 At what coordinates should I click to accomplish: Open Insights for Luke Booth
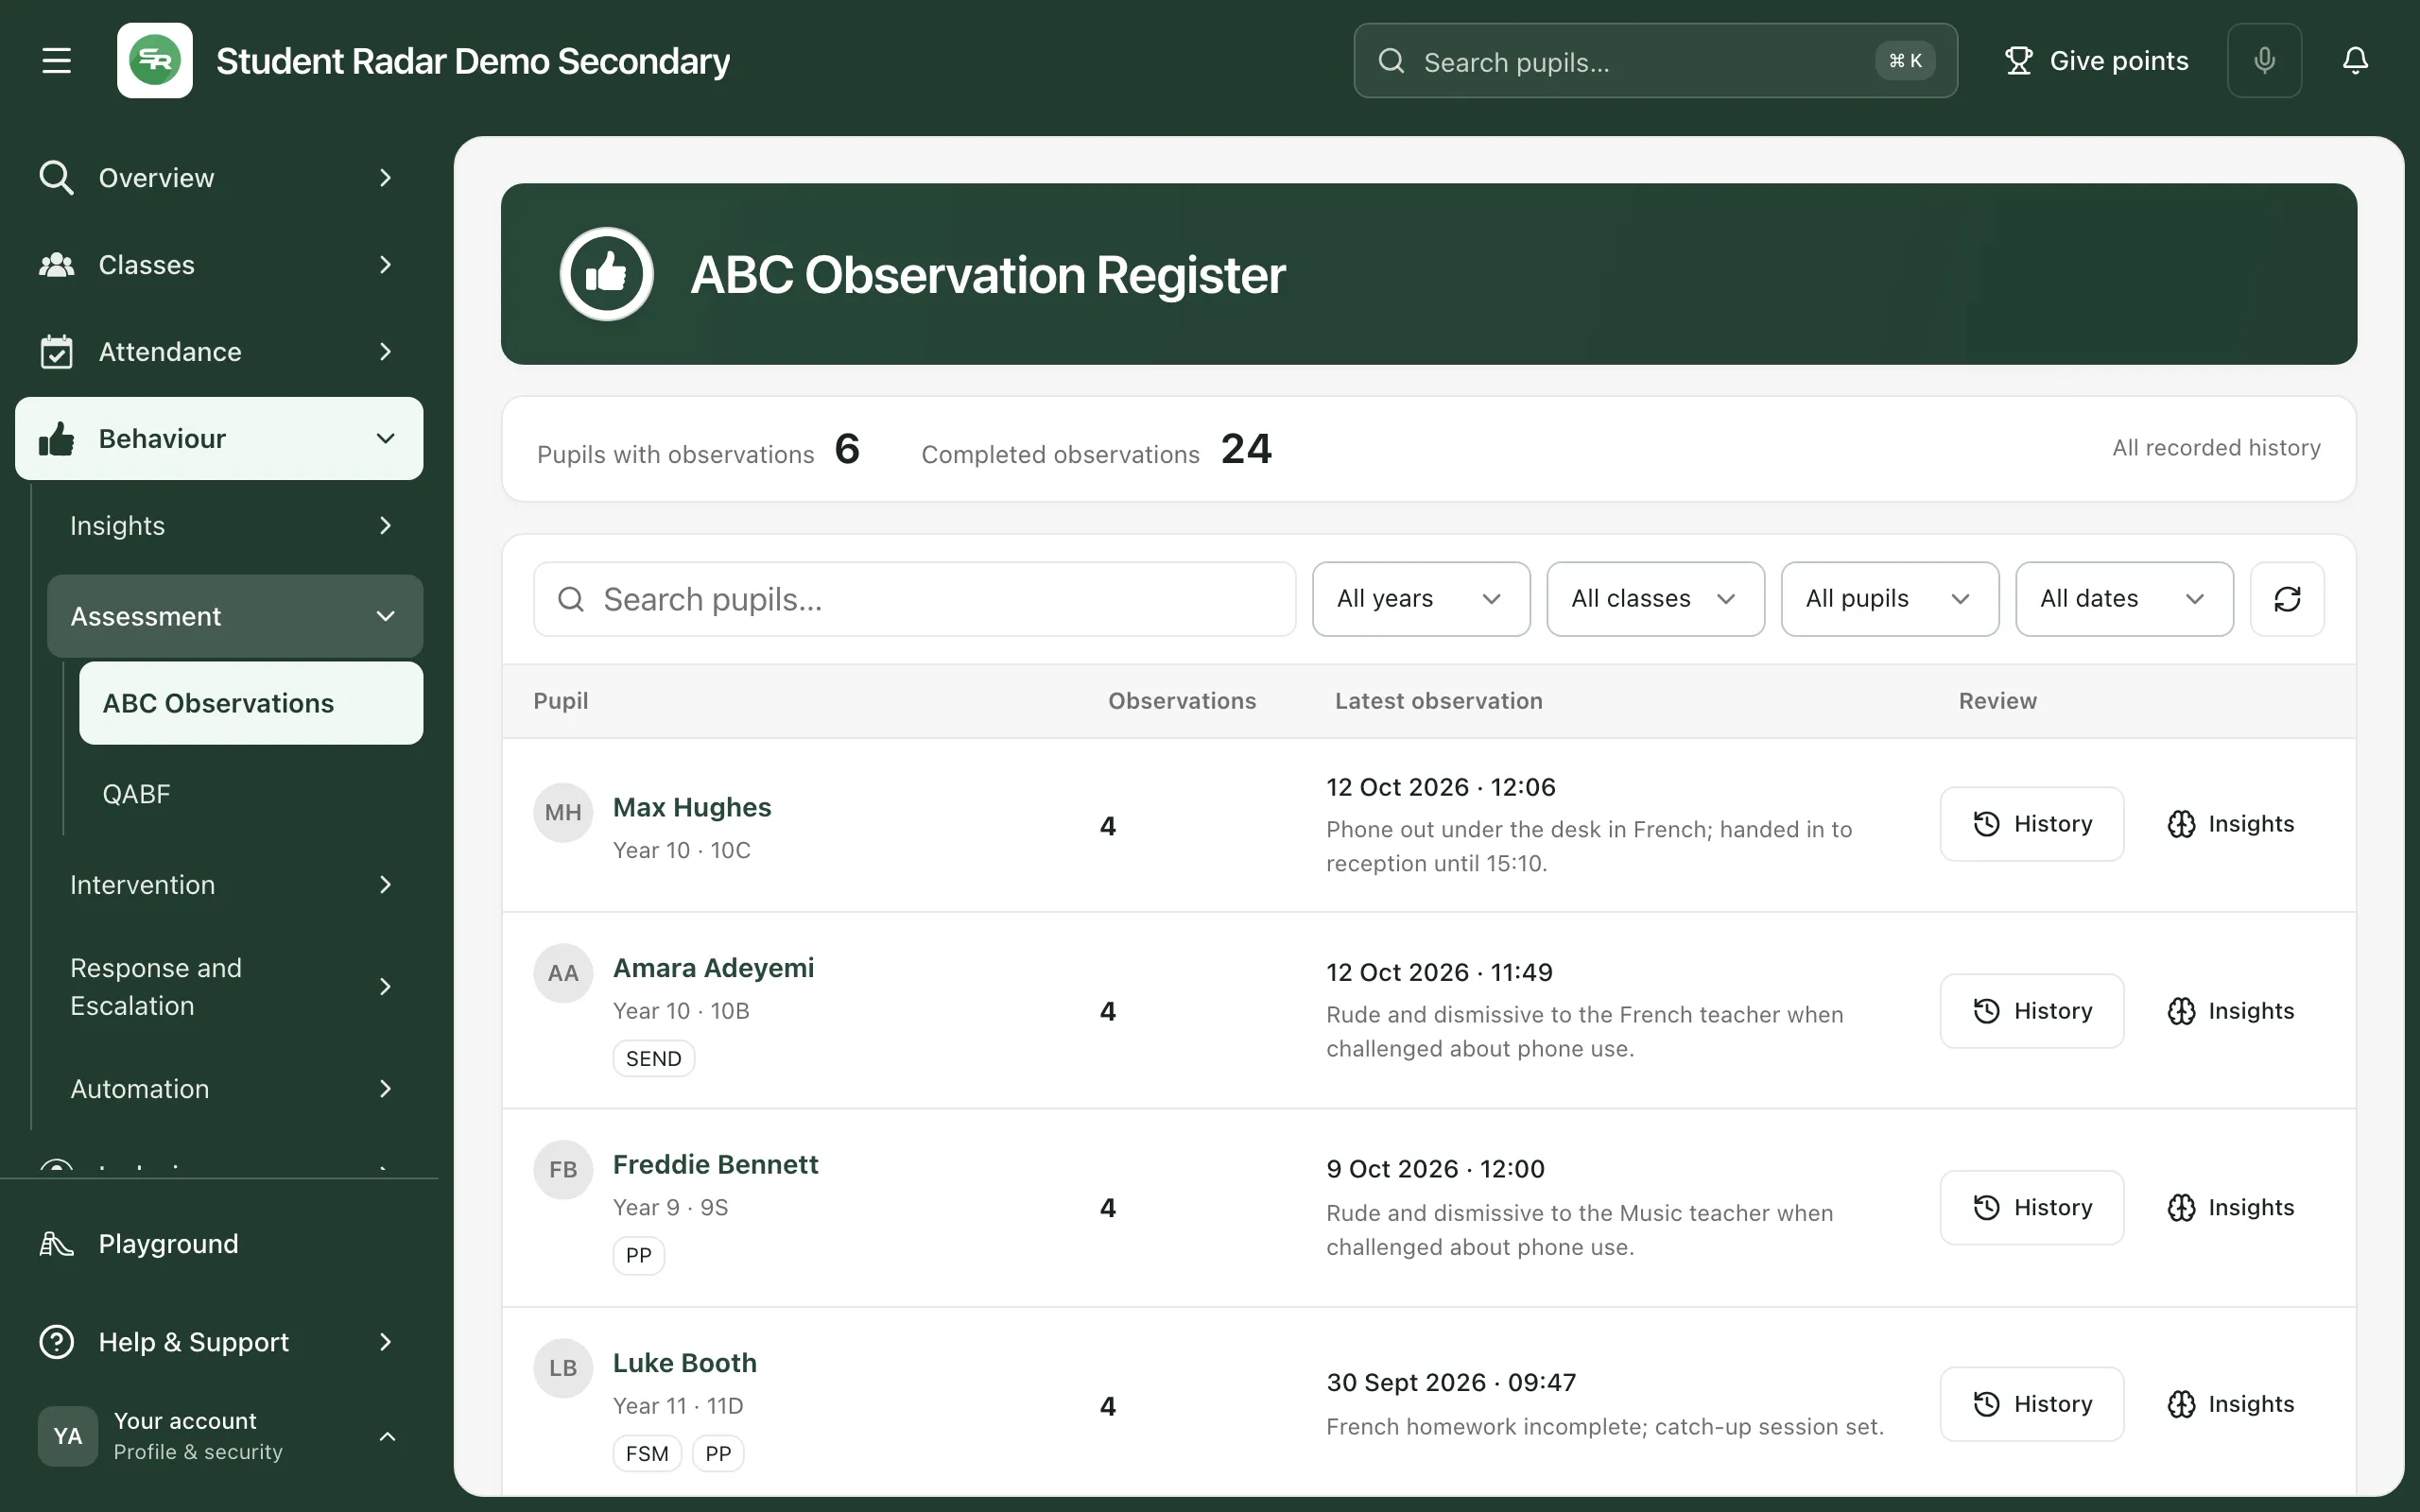pyautogui.click(x=2230, y=1403)
